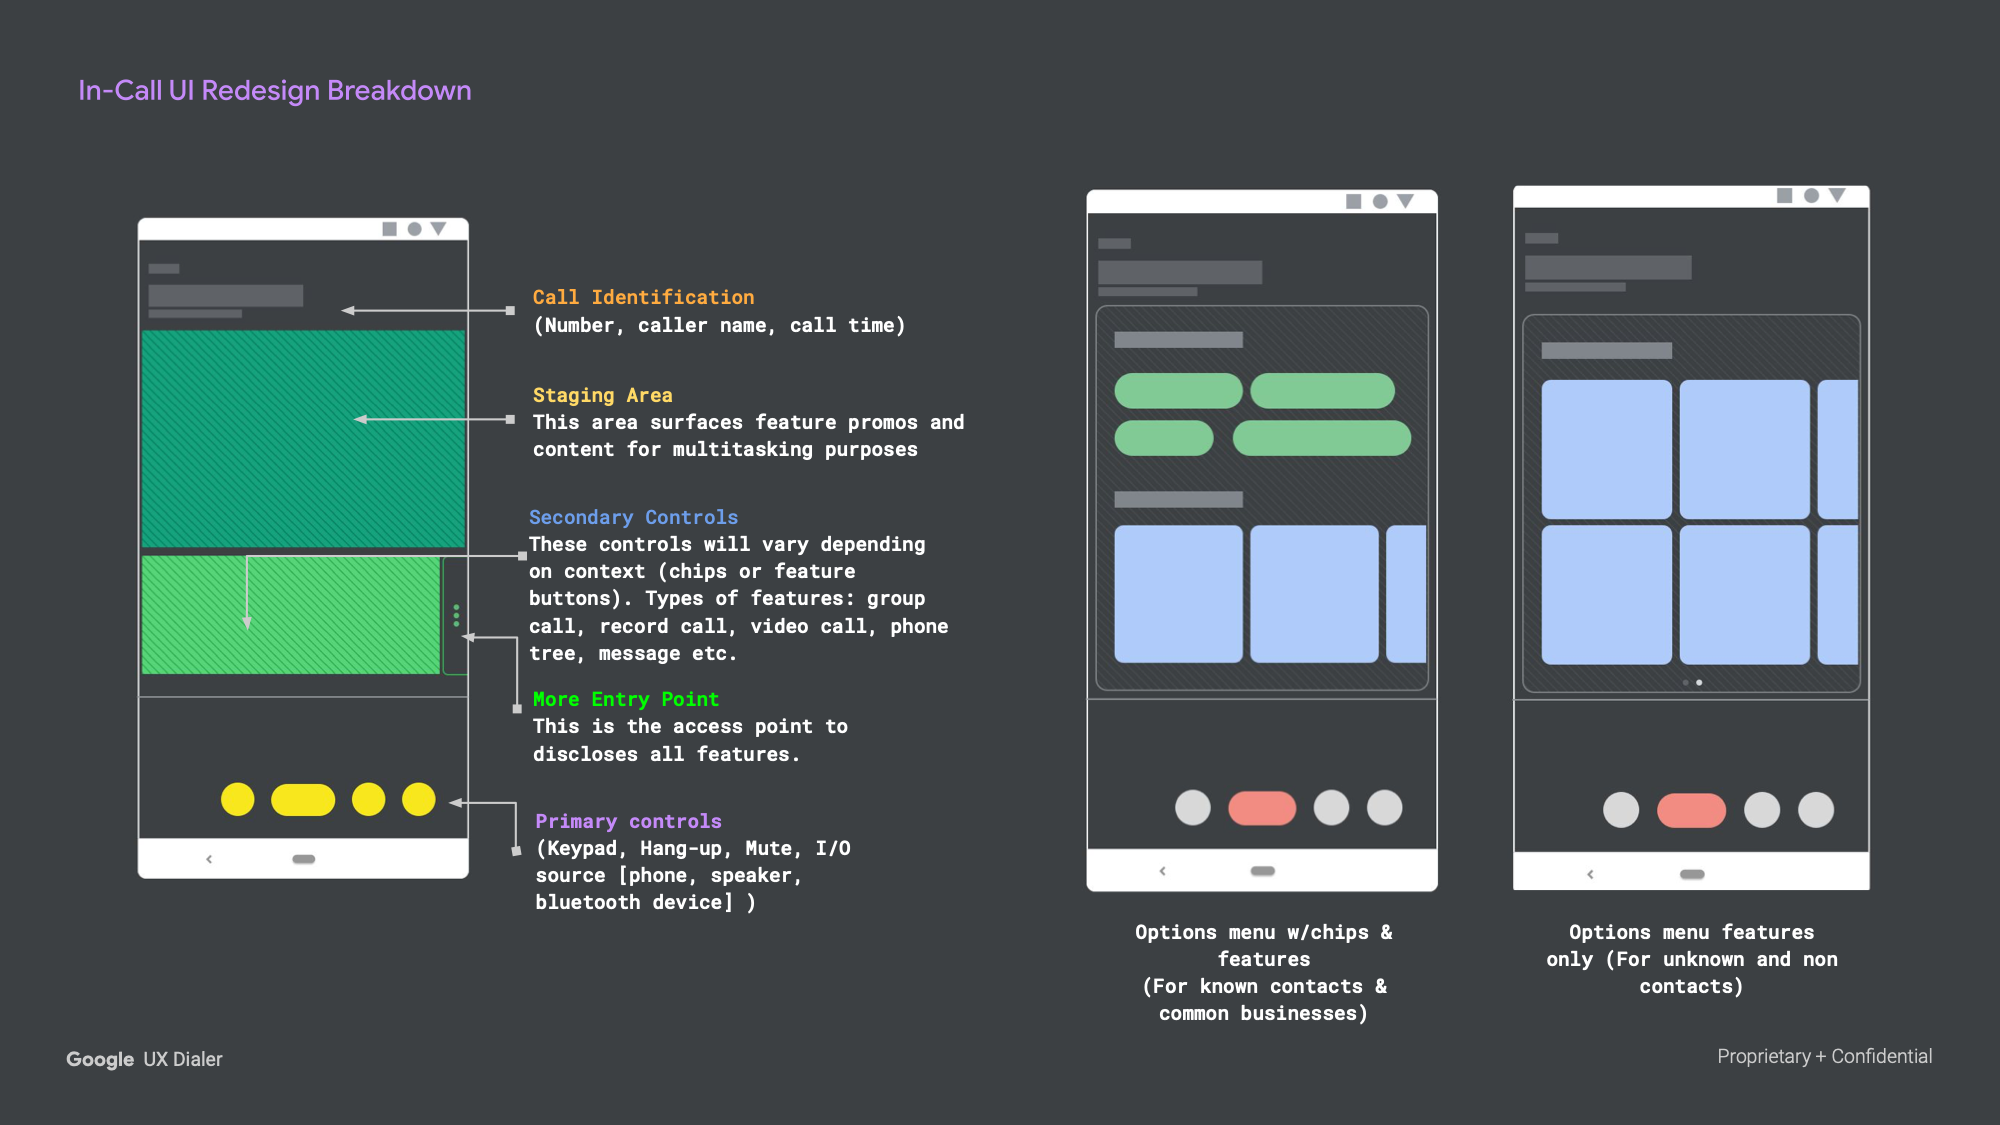This screenshot has width=2000, height=1125.
Task: Click the 'Google UX Dialer' footer text
Action: (144, 1059)
